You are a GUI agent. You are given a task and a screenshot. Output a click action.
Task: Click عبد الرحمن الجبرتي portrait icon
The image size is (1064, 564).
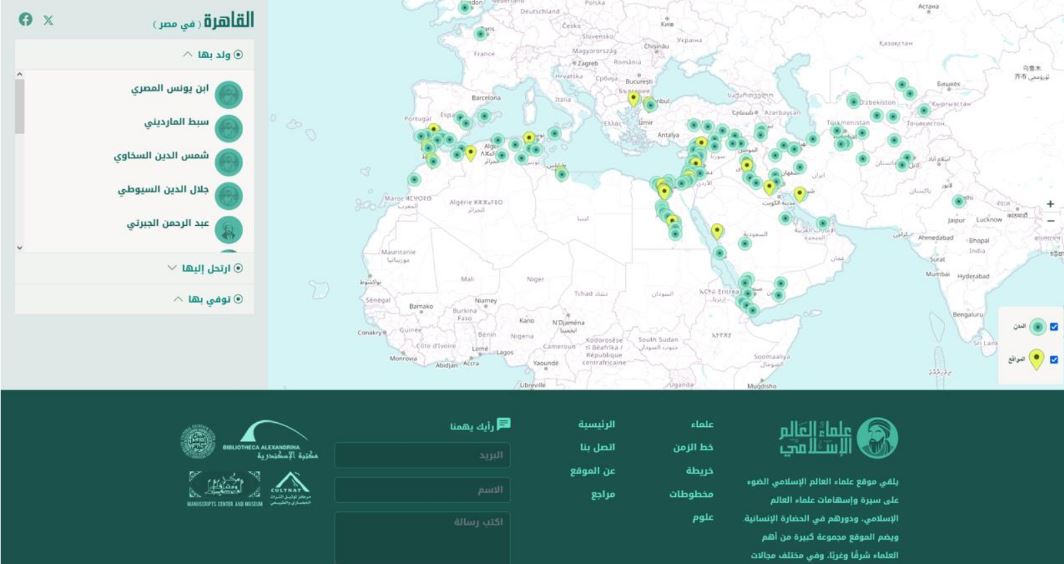pos(229,230)
